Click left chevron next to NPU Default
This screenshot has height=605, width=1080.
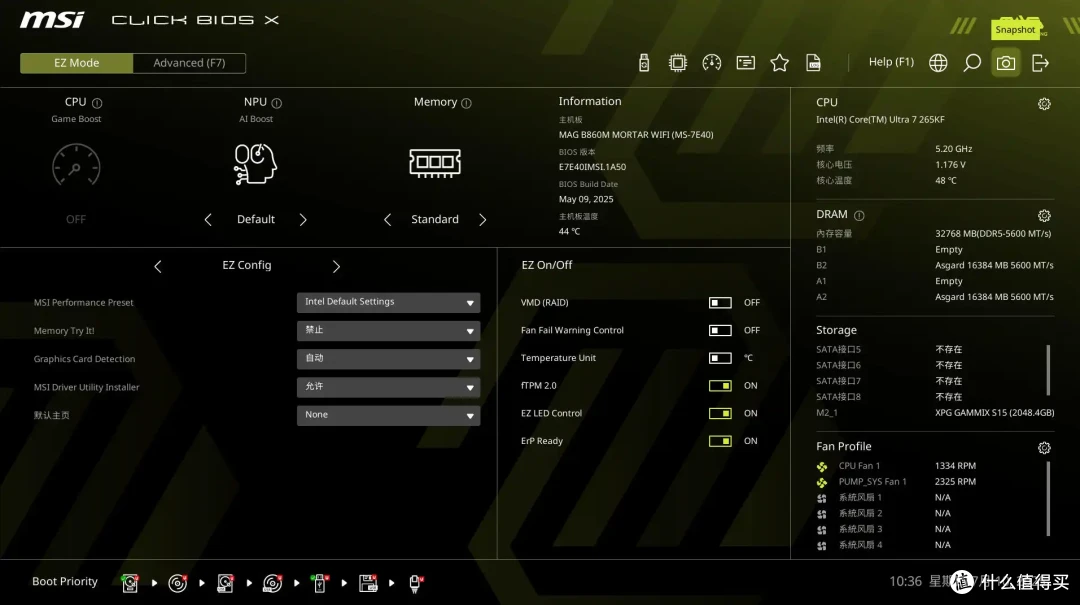[208, 219]
